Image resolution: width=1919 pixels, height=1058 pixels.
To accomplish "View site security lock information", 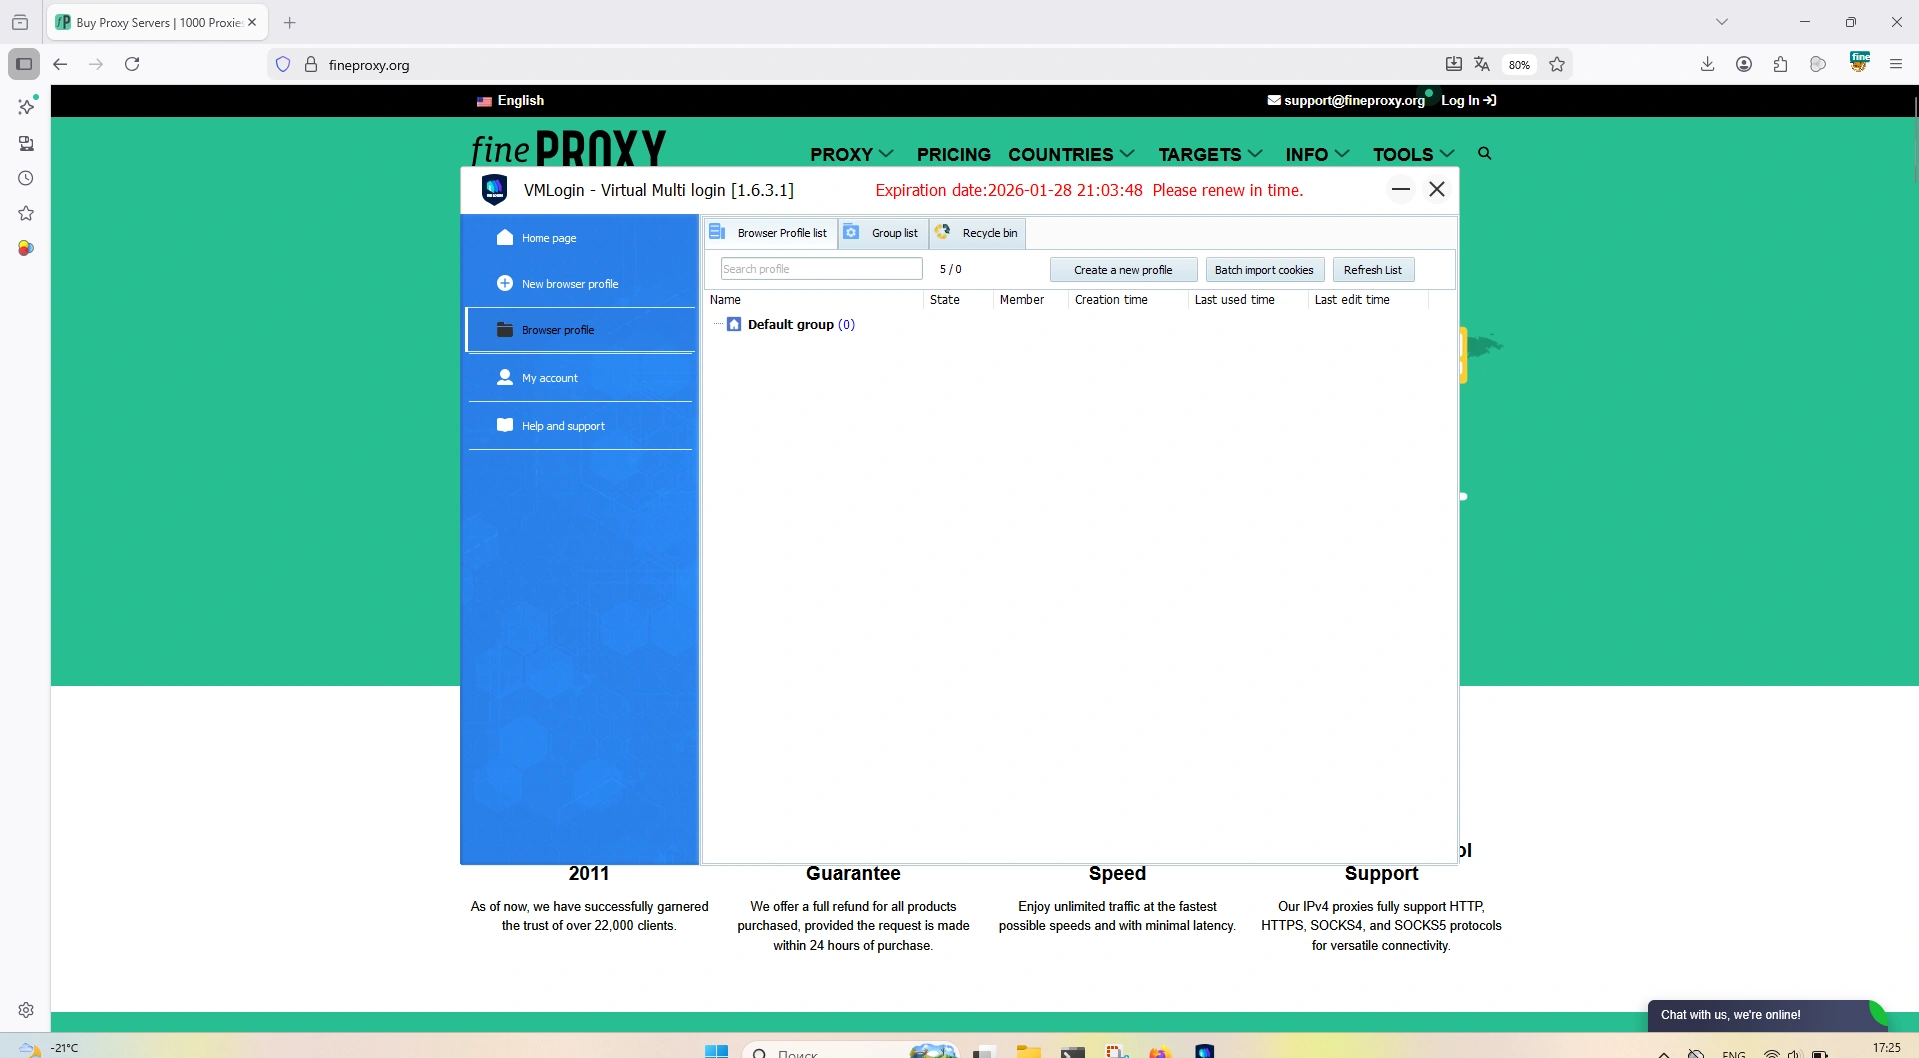I will pos(311,65).
